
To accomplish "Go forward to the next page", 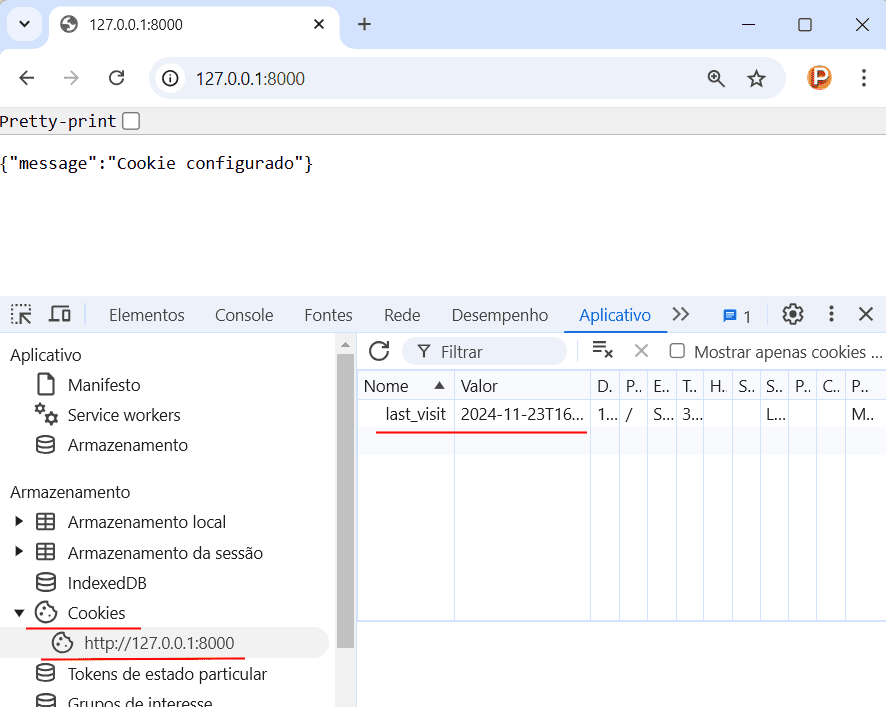I will (x=71, y=78).
